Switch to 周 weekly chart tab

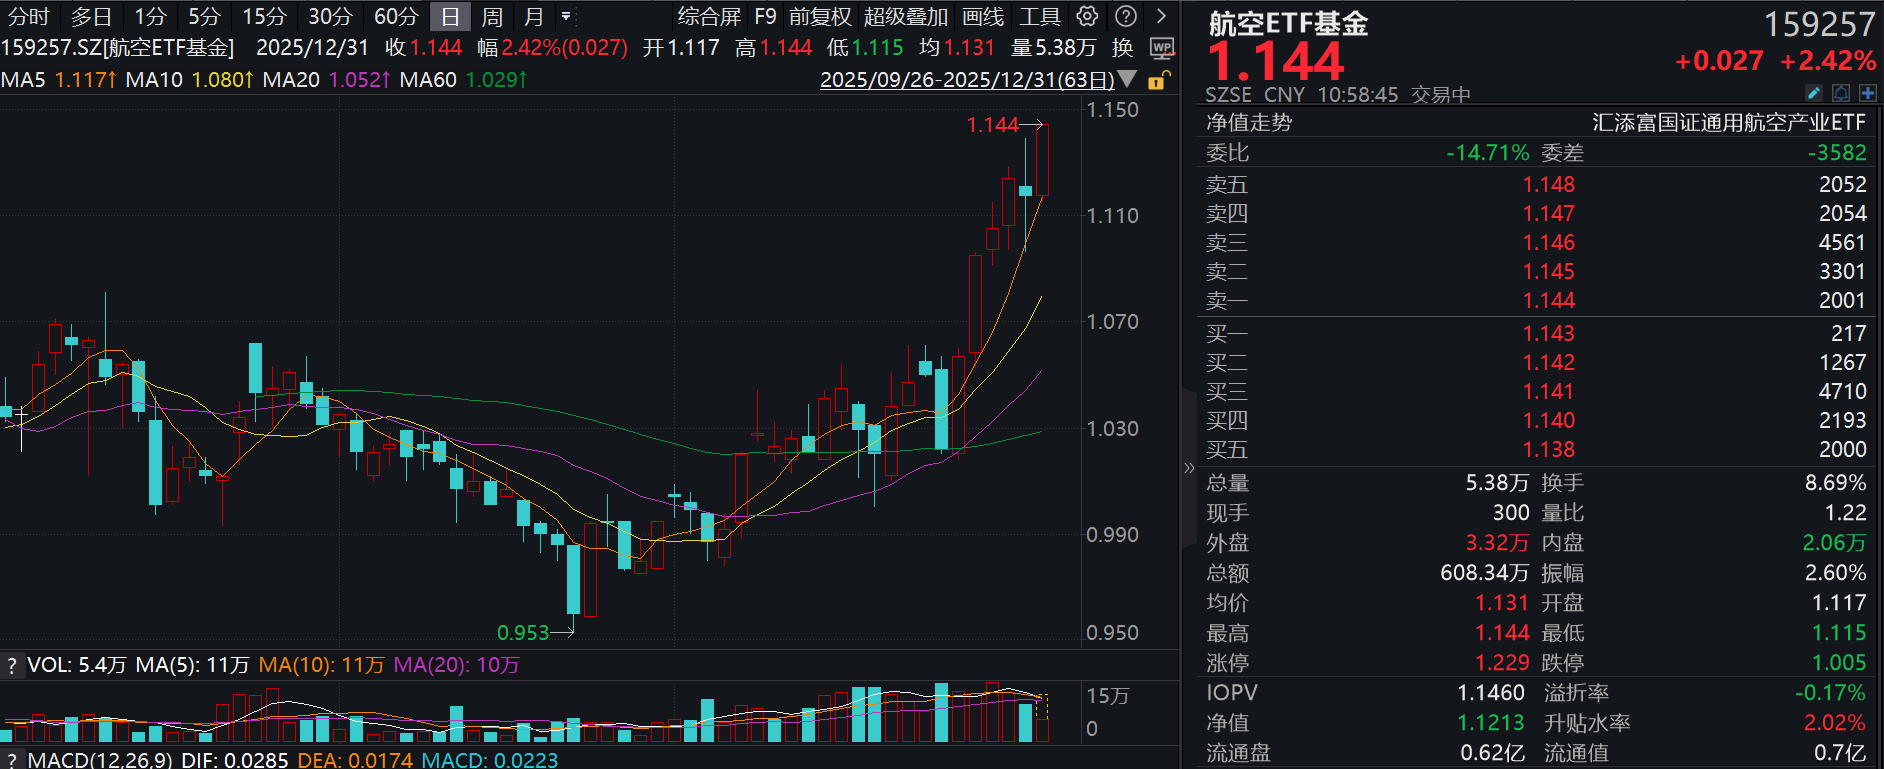[x=492, y=16]
